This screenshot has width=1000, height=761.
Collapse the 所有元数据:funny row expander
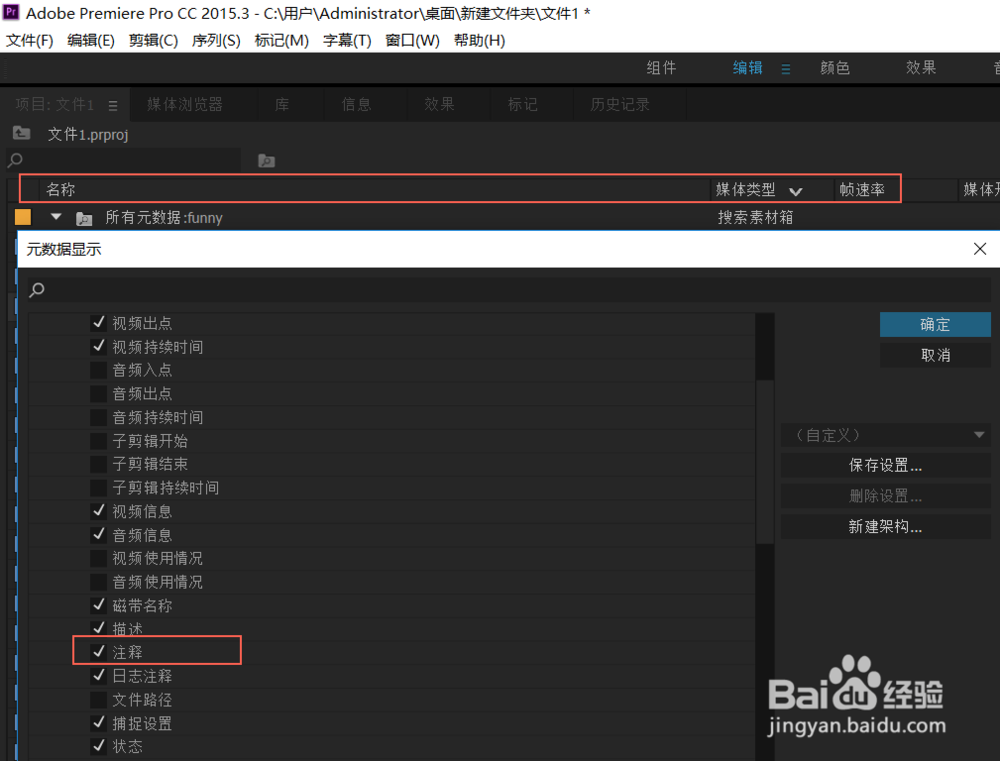[x=56, y=216]
